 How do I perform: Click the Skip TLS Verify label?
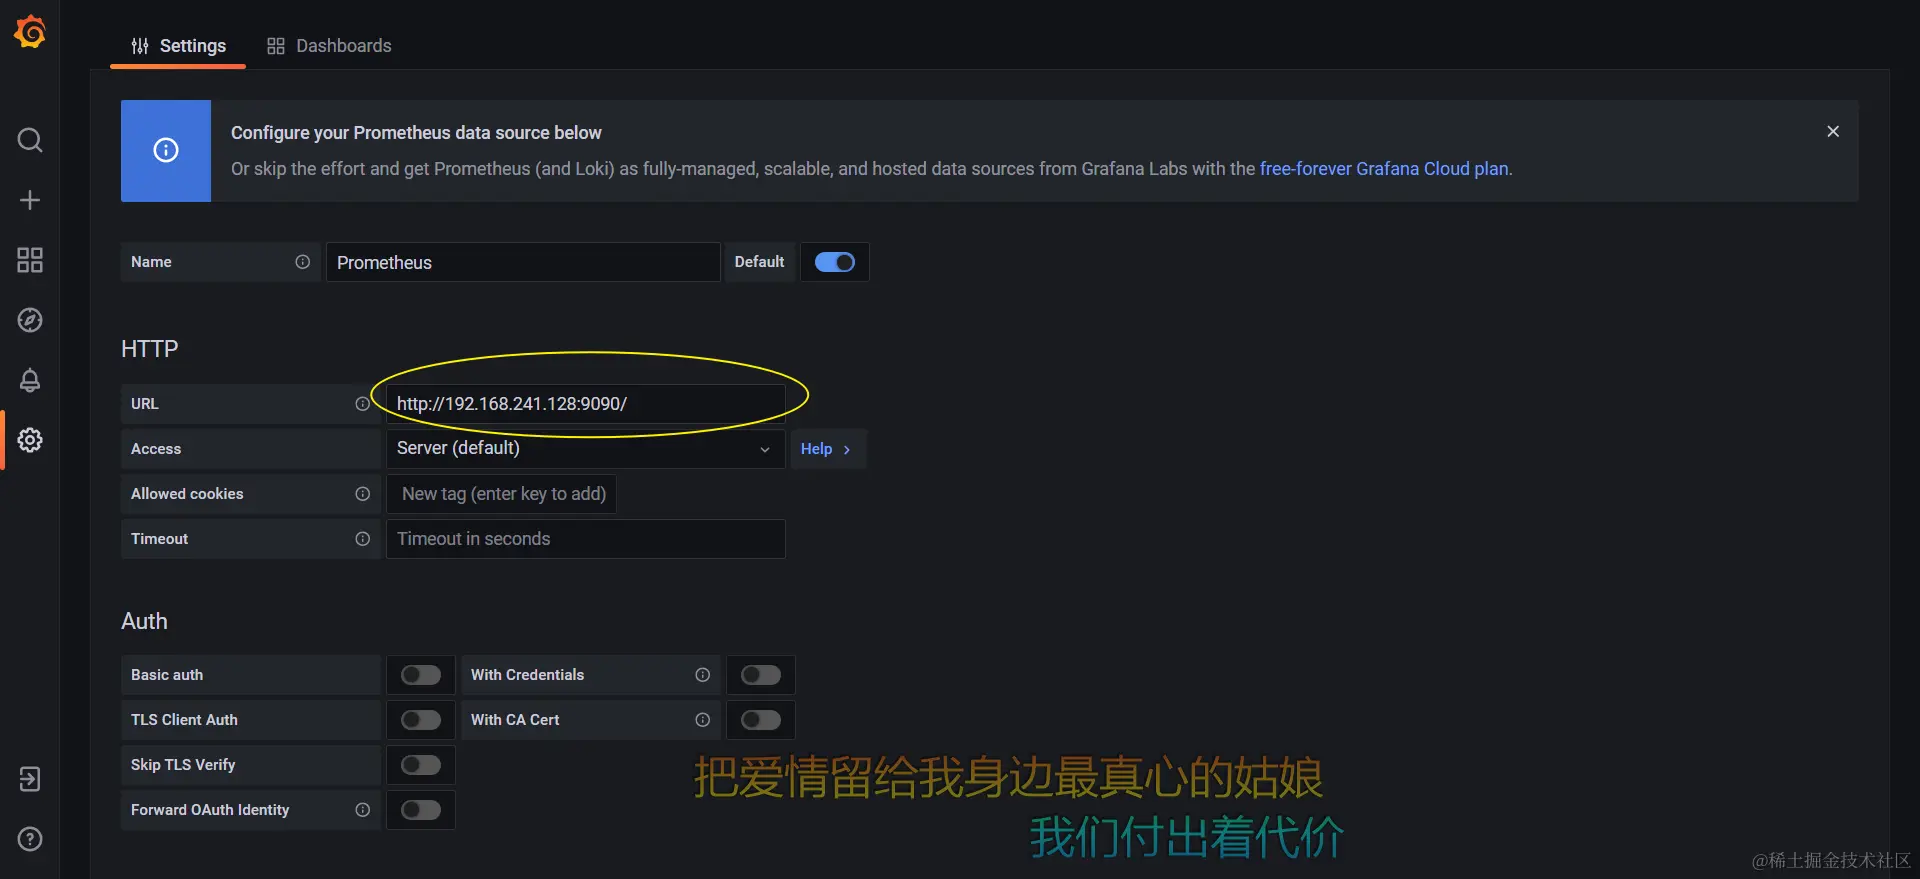[183, 765]
